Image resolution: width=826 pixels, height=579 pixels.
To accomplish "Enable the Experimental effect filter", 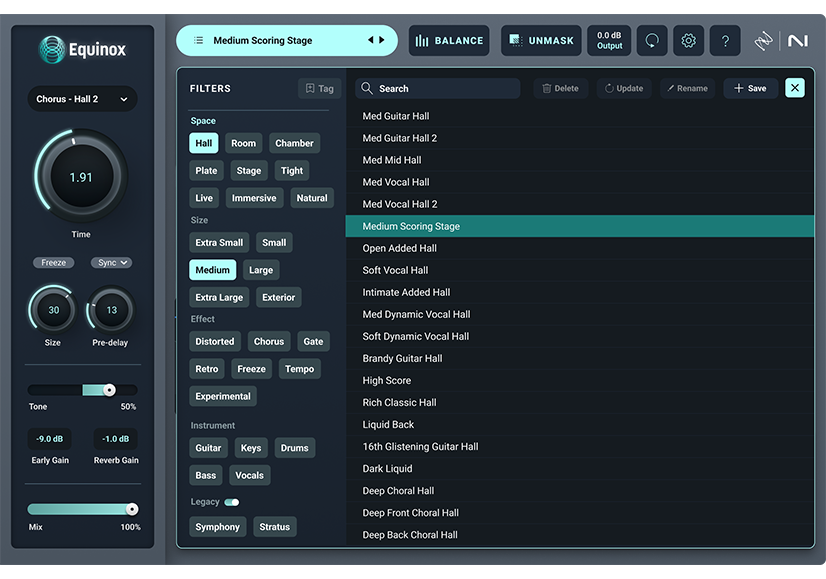I will point(223,396).
